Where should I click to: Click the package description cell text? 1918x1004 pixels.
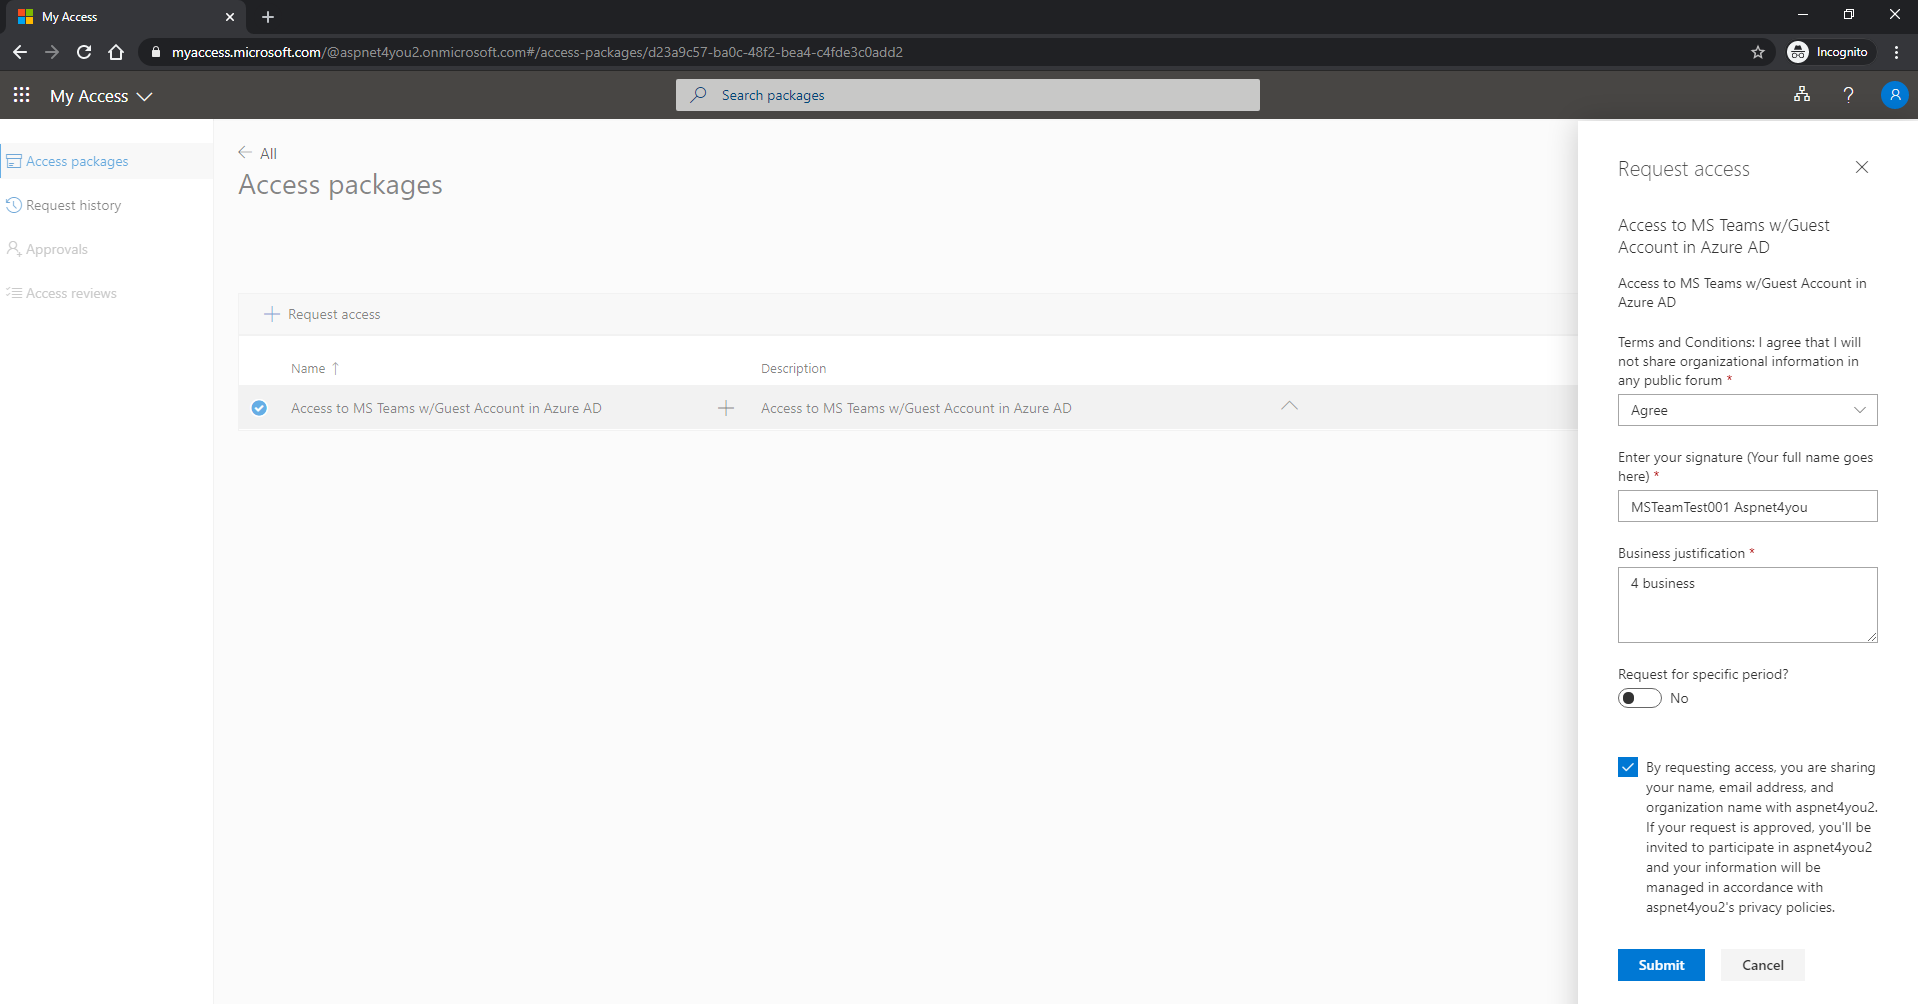916,408
